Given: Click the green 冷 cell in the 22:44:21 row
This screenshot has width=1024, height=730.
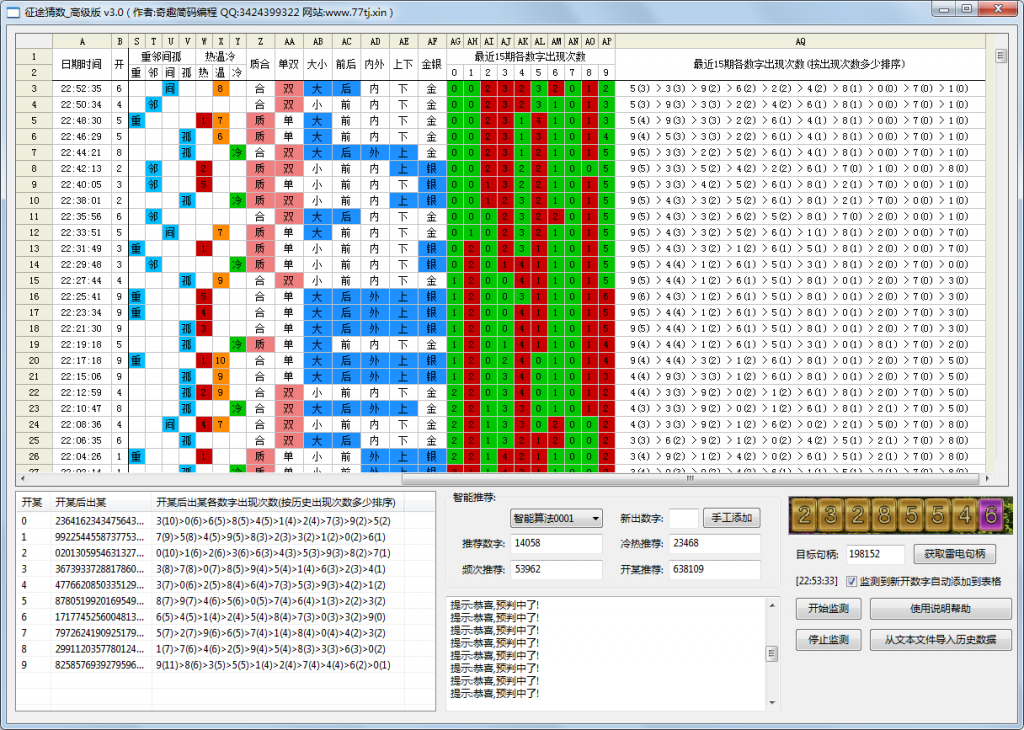Looking at the screenshot, I should coord(237,153).
